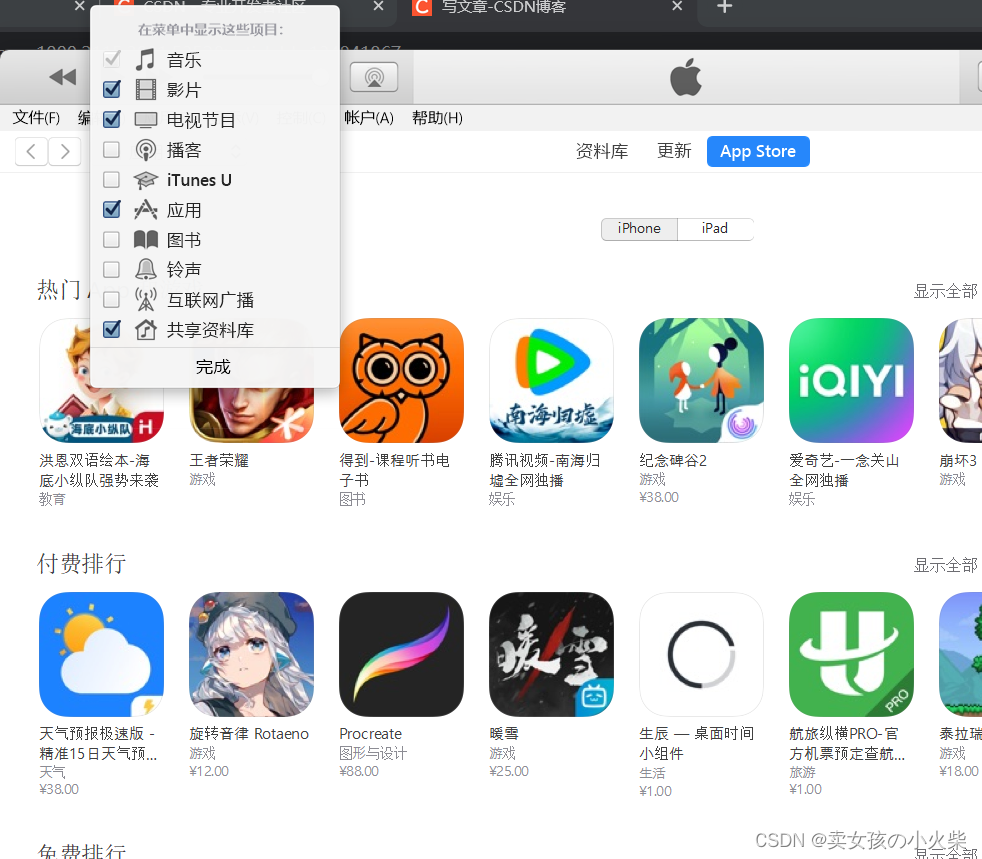982x859 pixels.
Task: Open a new browser tab with the plus button
Action: [x=723, y=8]
